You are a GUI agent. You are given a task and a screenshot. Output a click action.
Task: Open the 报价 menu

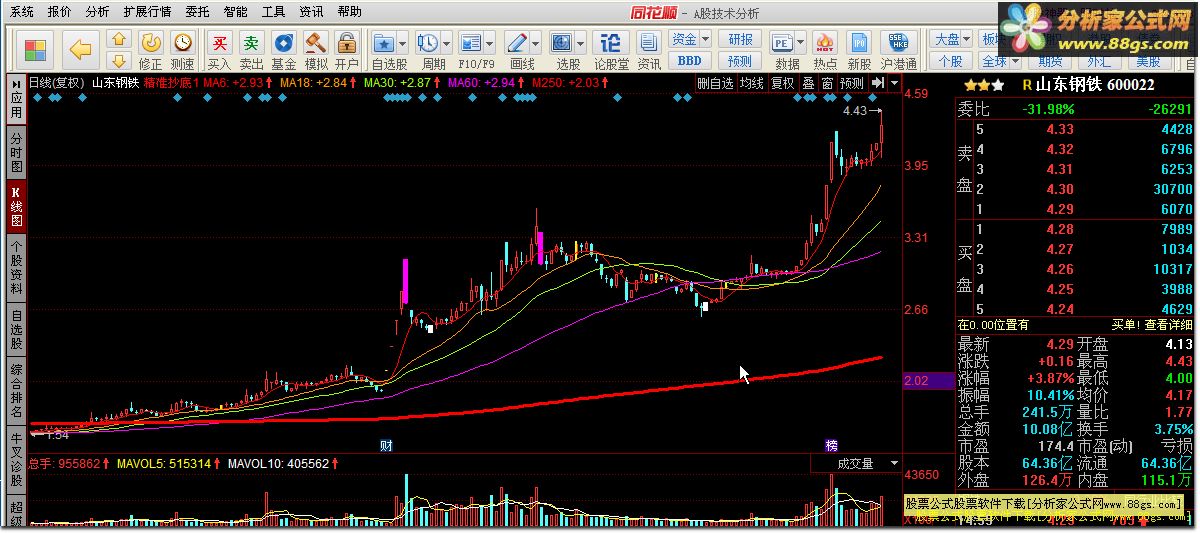click(60, 12)
